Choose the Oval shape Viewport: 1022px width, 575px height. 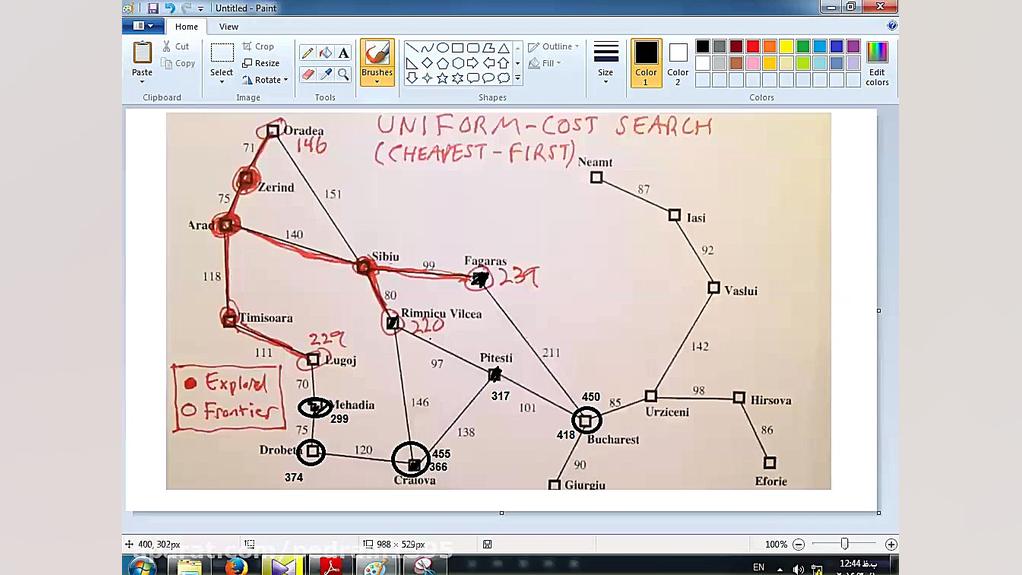[443, 48]
